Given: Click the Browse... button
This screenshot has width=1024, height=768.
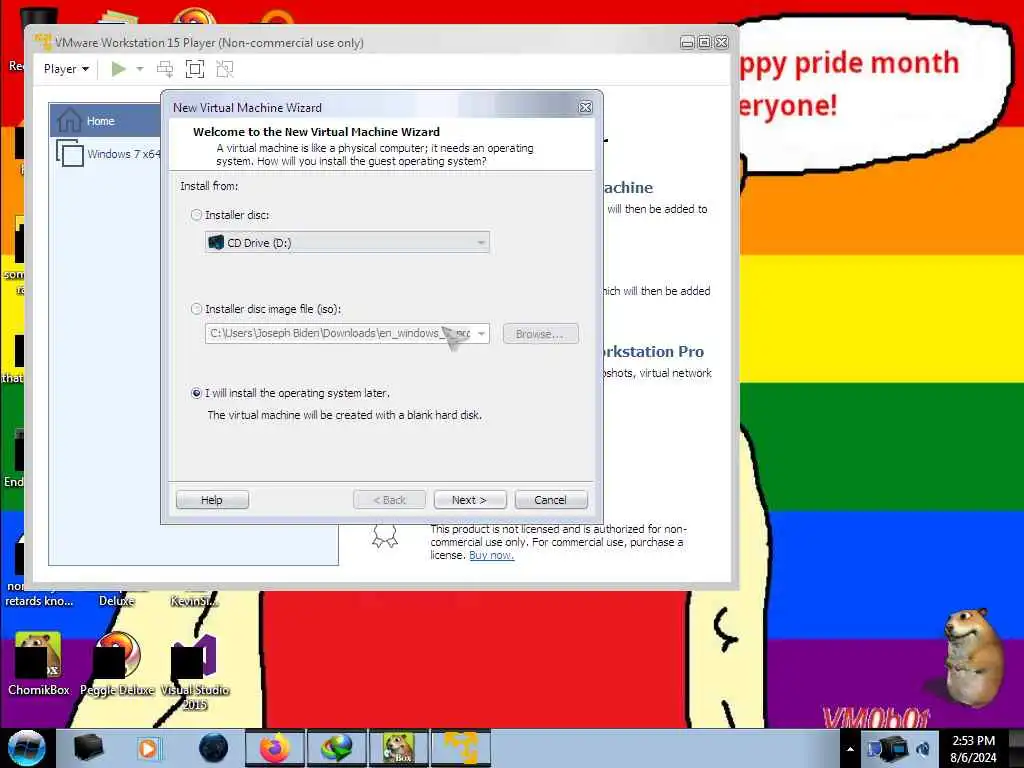Looking at the screenshot, I should [540, 334].
